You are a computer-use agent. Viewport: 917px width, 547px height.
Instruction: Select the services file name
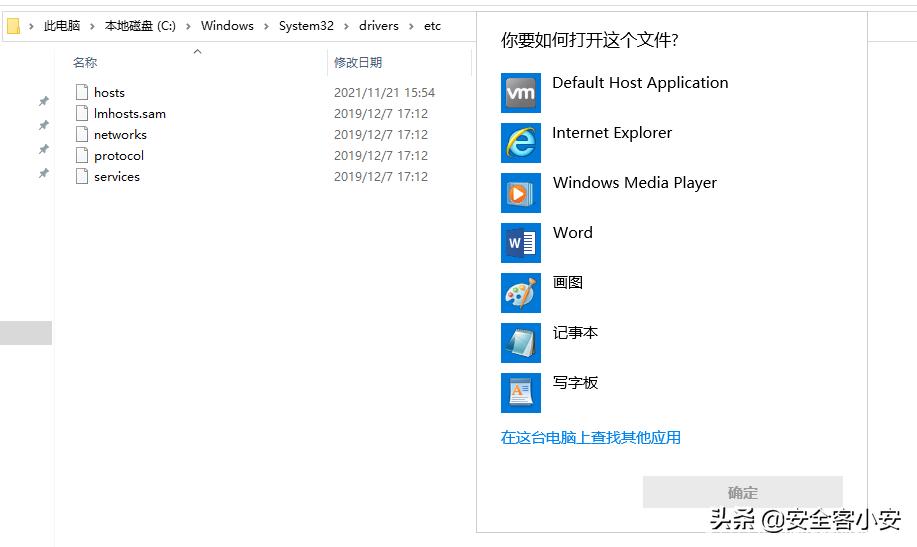click(117, 177)
